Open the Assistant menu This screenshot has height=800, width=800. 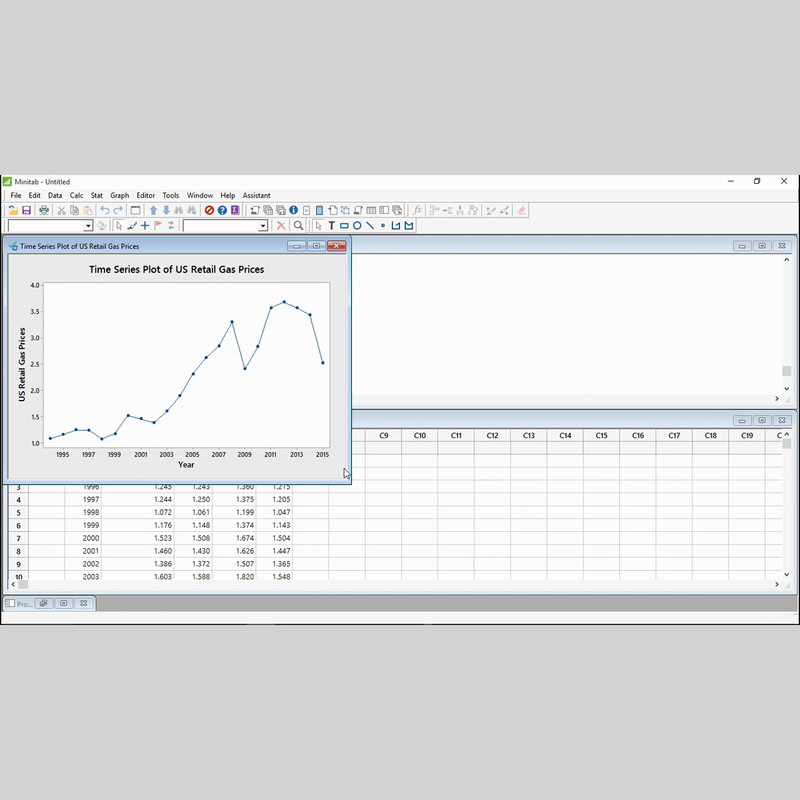[257, 196]
